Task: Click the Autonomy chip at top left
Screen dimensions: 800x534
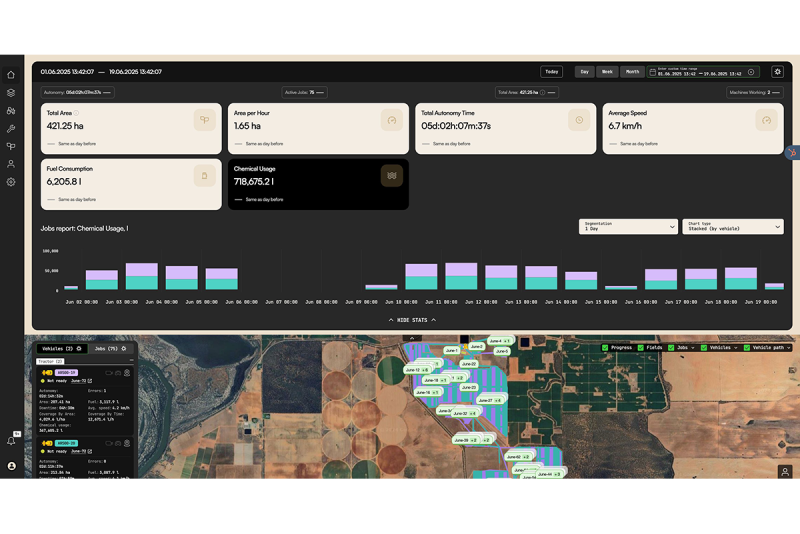Action: [77, 93]
